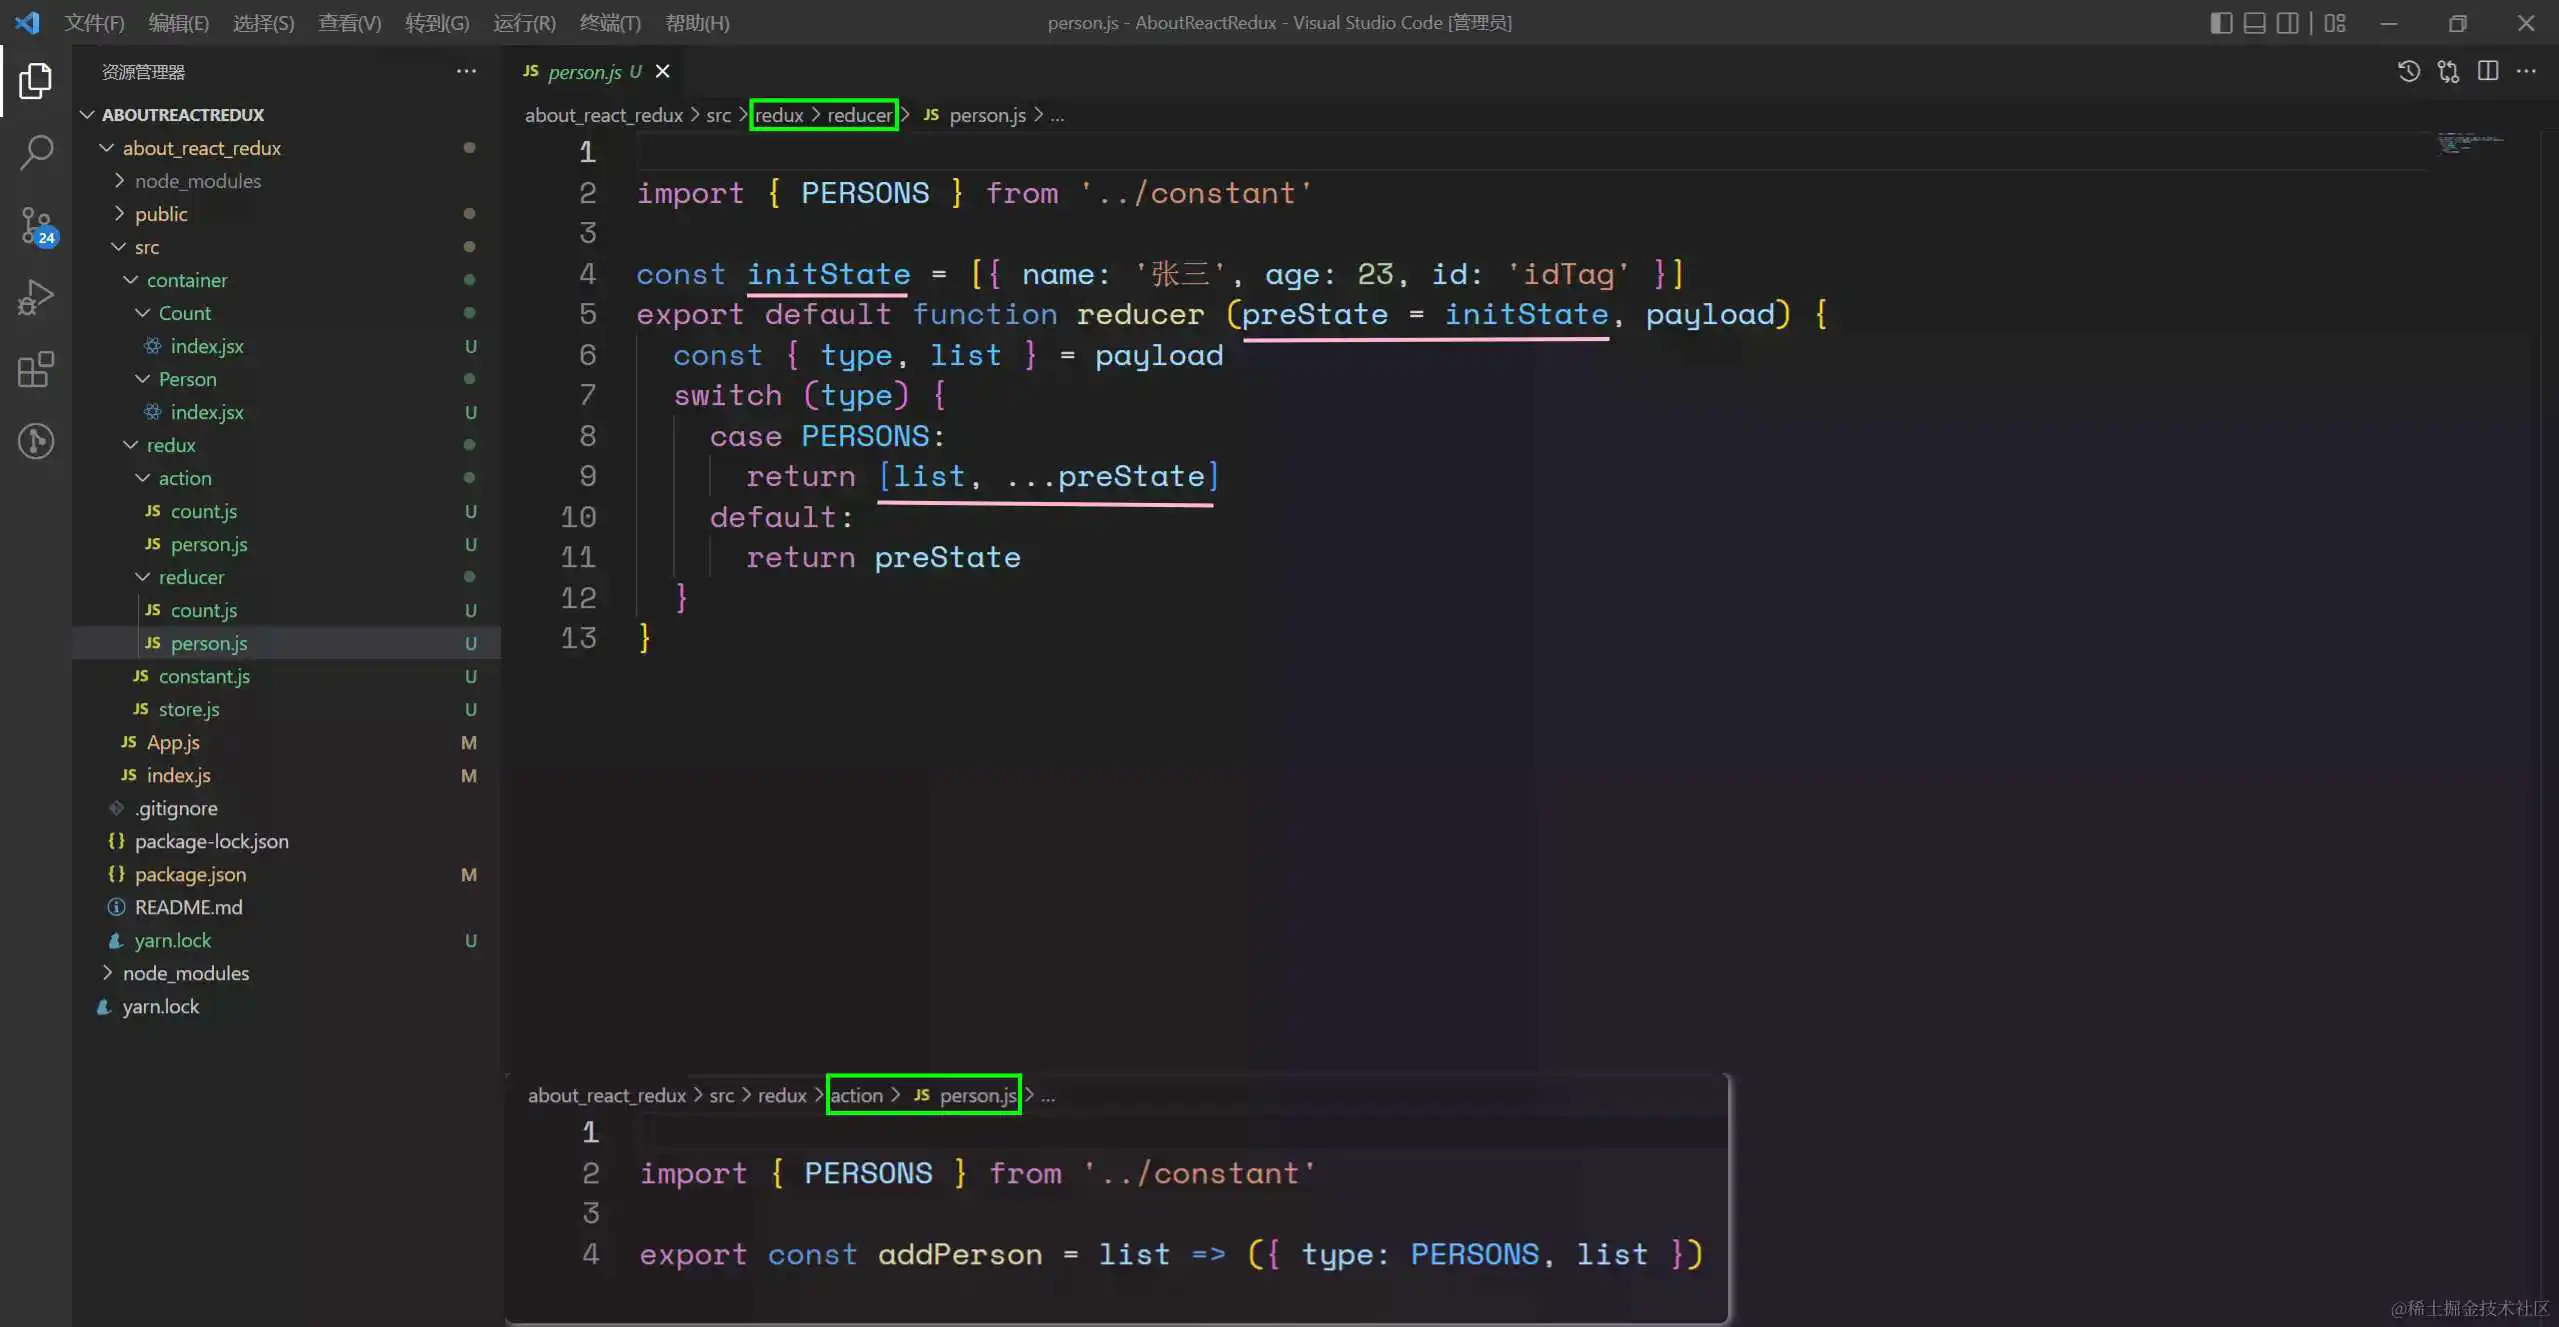Click about_react_redux in top breadcrumb
This screenshot has height=1327, width=2559.
click(604, 115)
